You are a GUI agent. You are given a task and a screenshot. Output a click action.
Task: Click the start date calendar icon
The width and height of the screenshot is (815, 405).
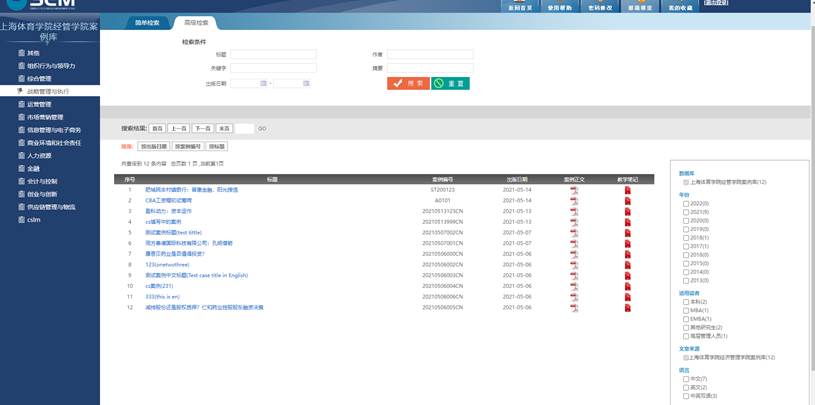tap(264, 83)
